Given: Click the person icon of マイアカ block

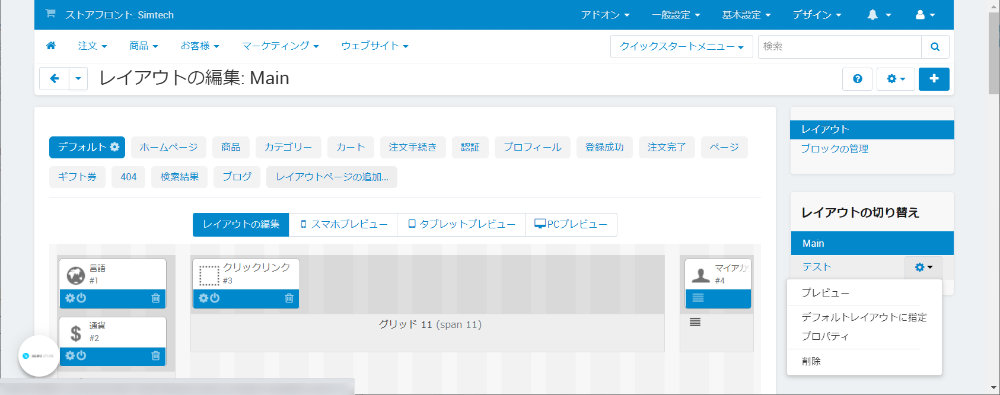Looking at the screenshot, I should click(x=701, y=275).
